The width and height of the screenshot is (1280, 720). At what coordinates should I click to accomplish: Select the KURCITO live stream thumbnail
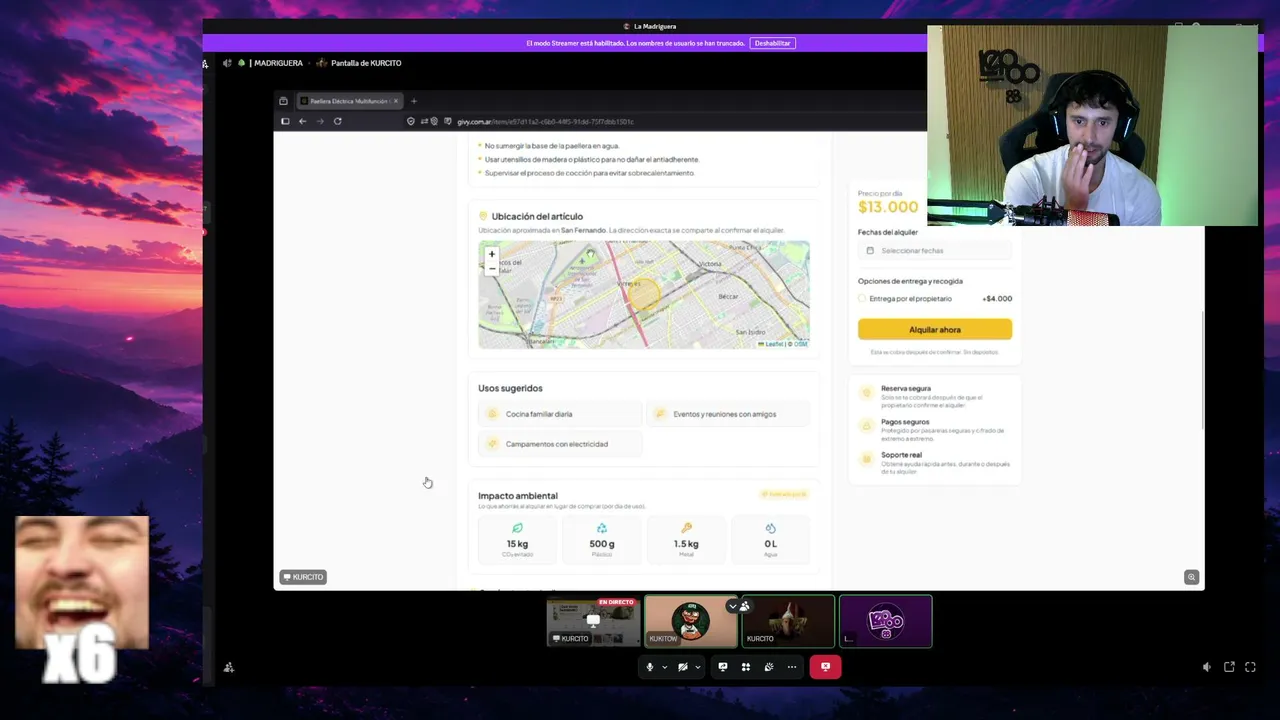coord(593,621)
